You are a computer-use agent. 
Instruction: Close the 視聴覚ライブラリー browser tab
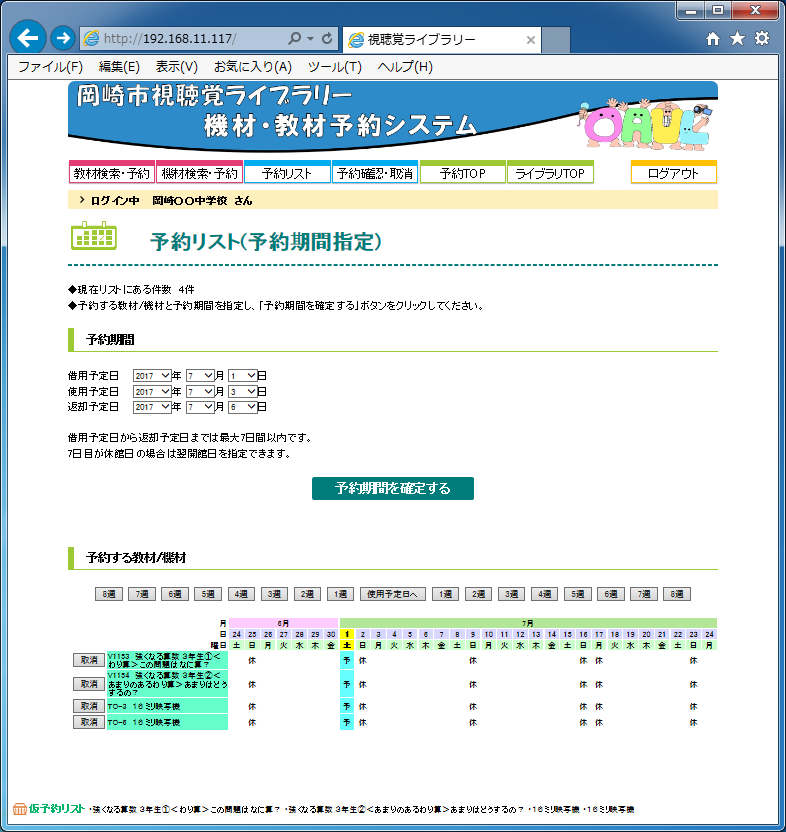pyautogui.click(x=531, y=40)
